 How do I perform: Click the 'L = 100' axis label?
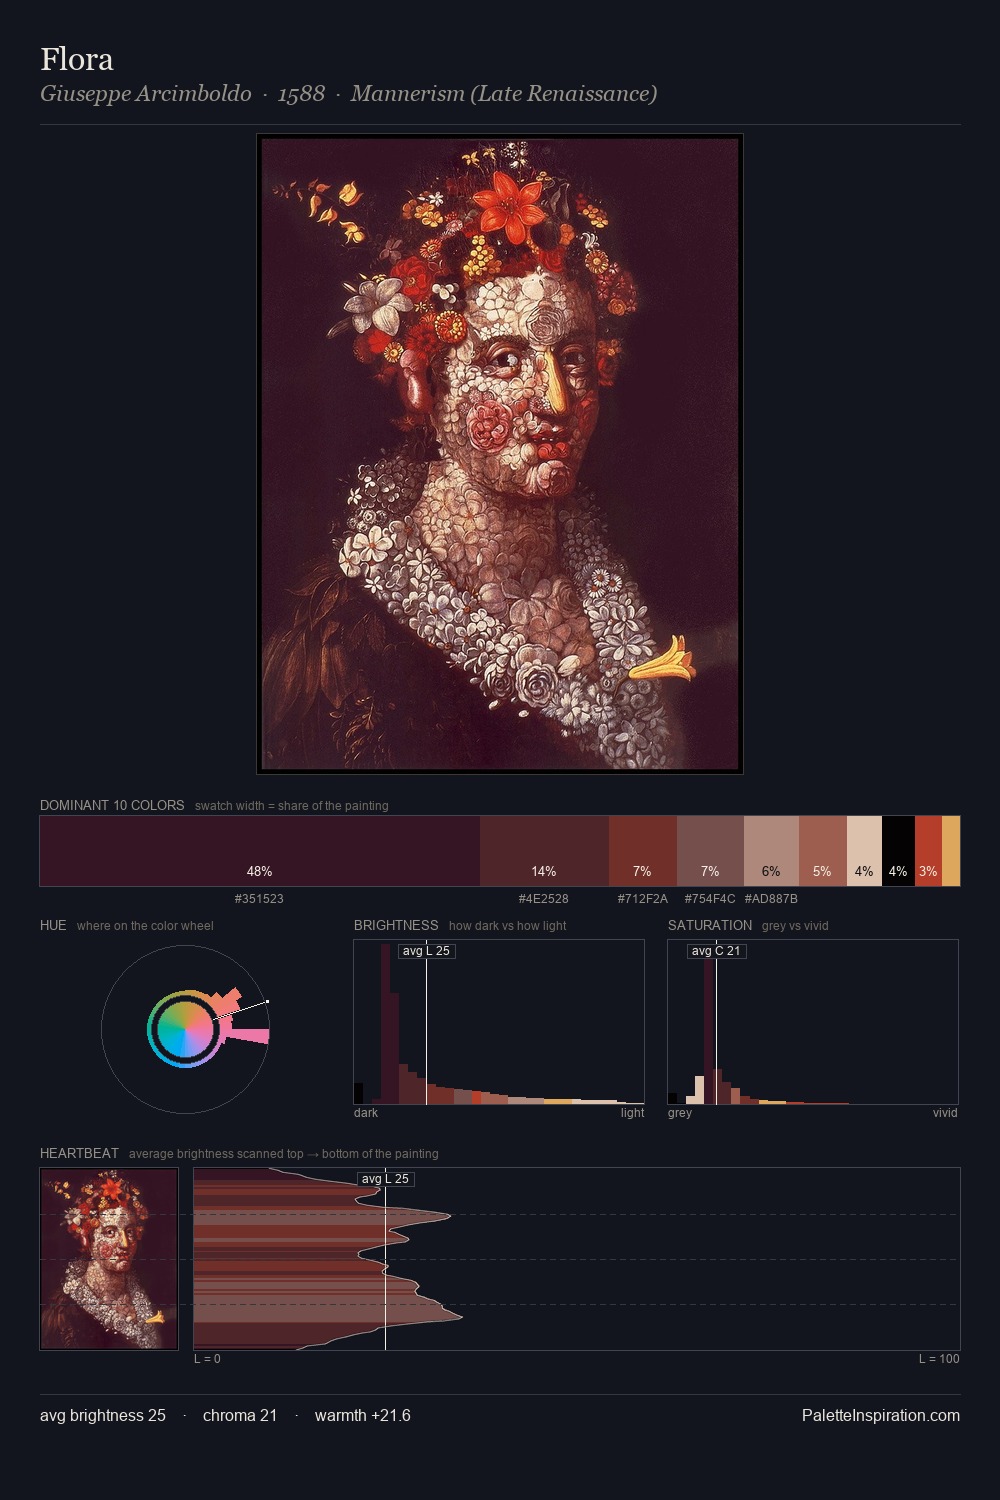(939, 1359)
